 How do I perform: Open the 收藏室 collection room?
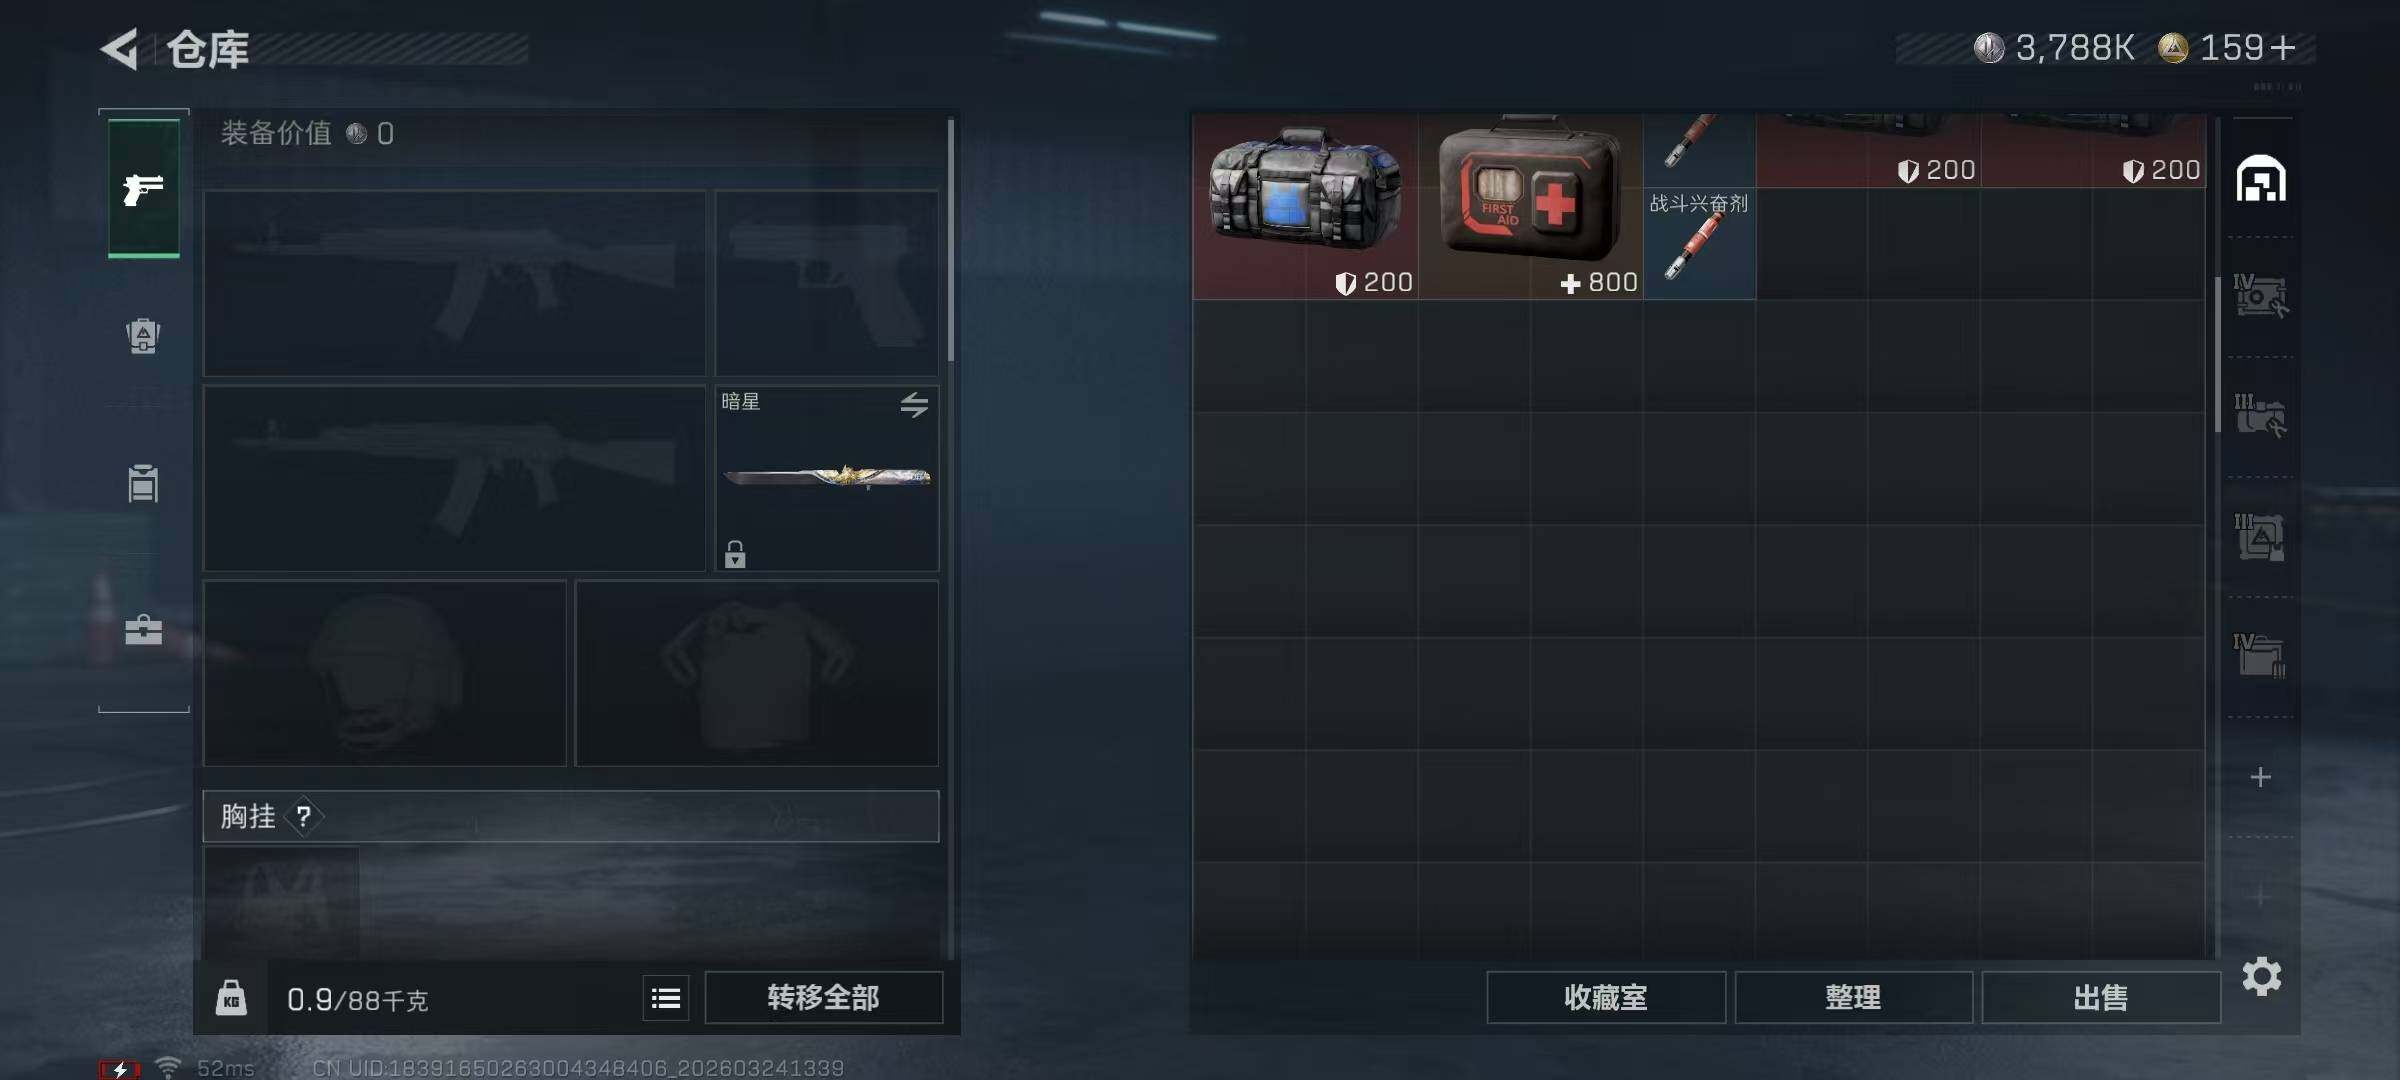1606,998
